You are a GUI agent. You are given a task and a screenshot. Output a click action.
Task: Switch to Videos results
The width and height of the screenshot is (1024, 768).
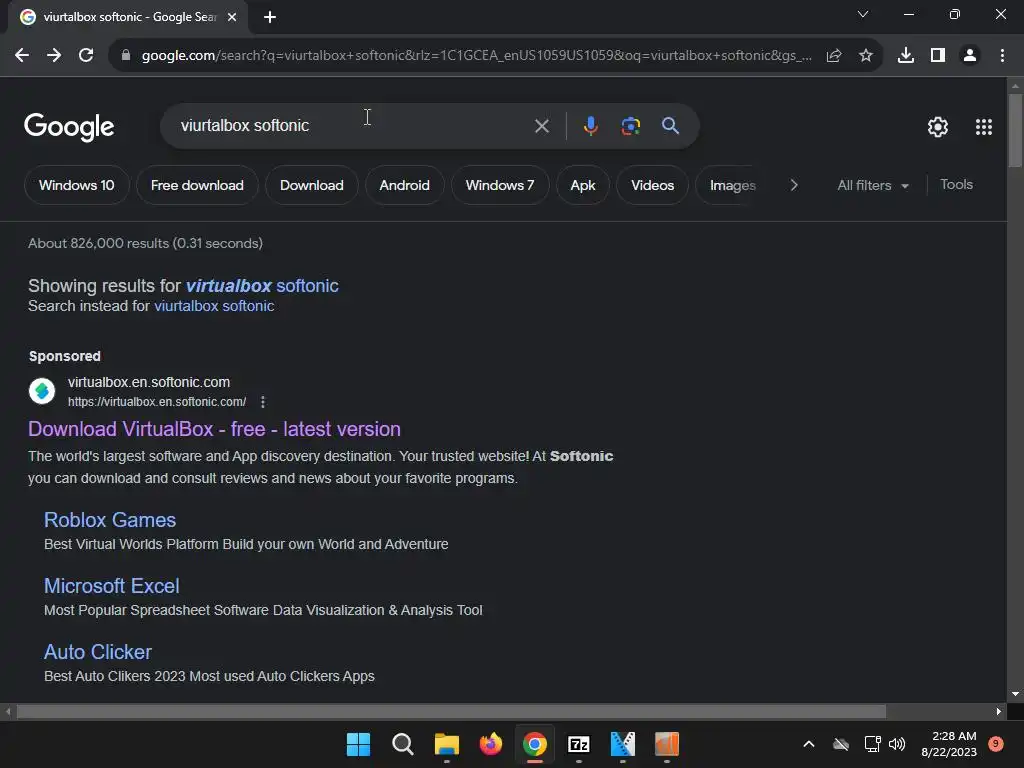point(652,185)
